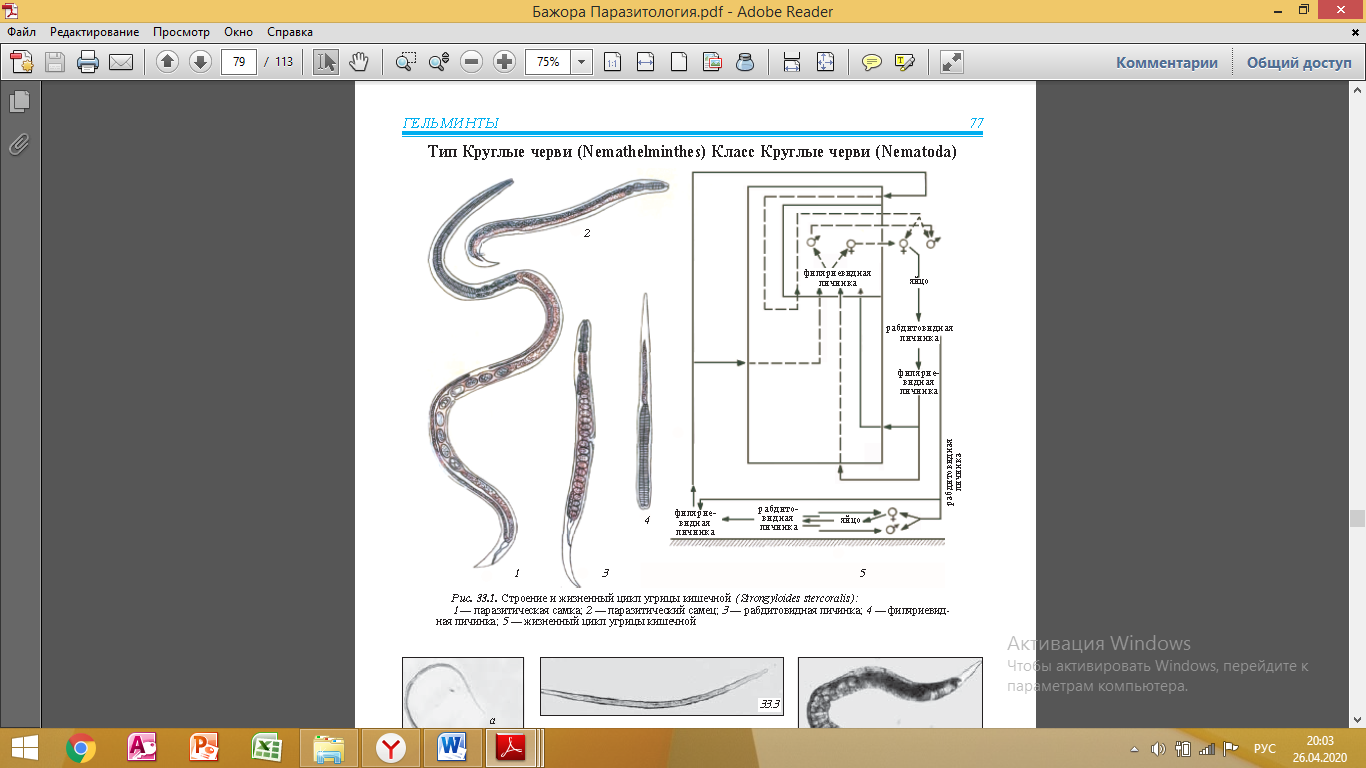The height and width of the screenshot is (768, 1366).
Task: Open File Explorer from the taskbar
Action: tap(328, 747)
